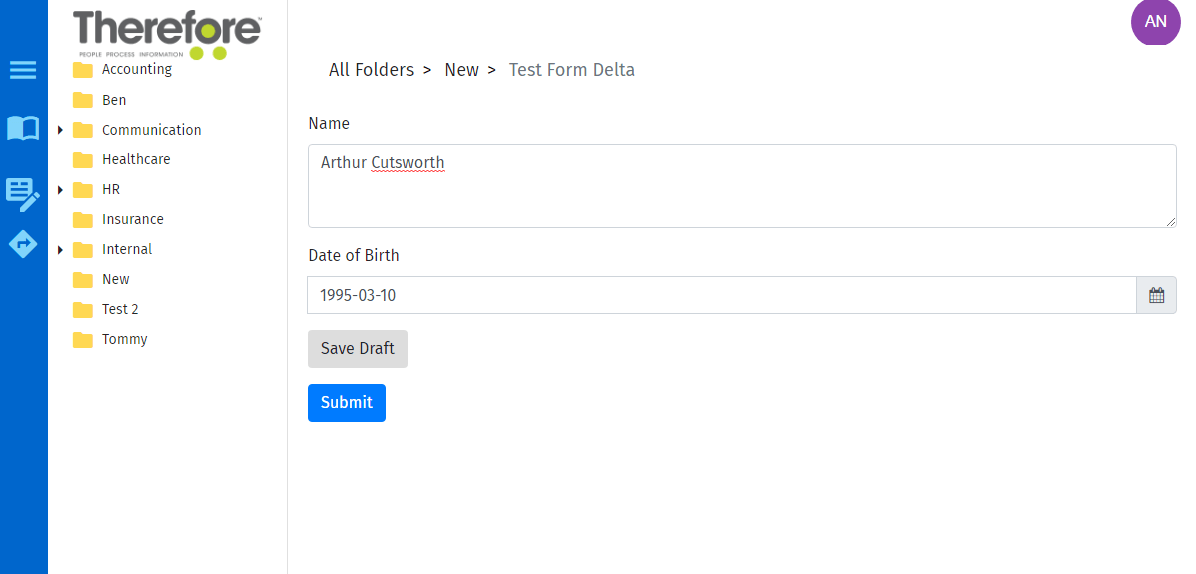Image resolution: width=1196 pixels, height=574 pixels.
Task: Select the Healthcare folder
Action: [136, 160]
